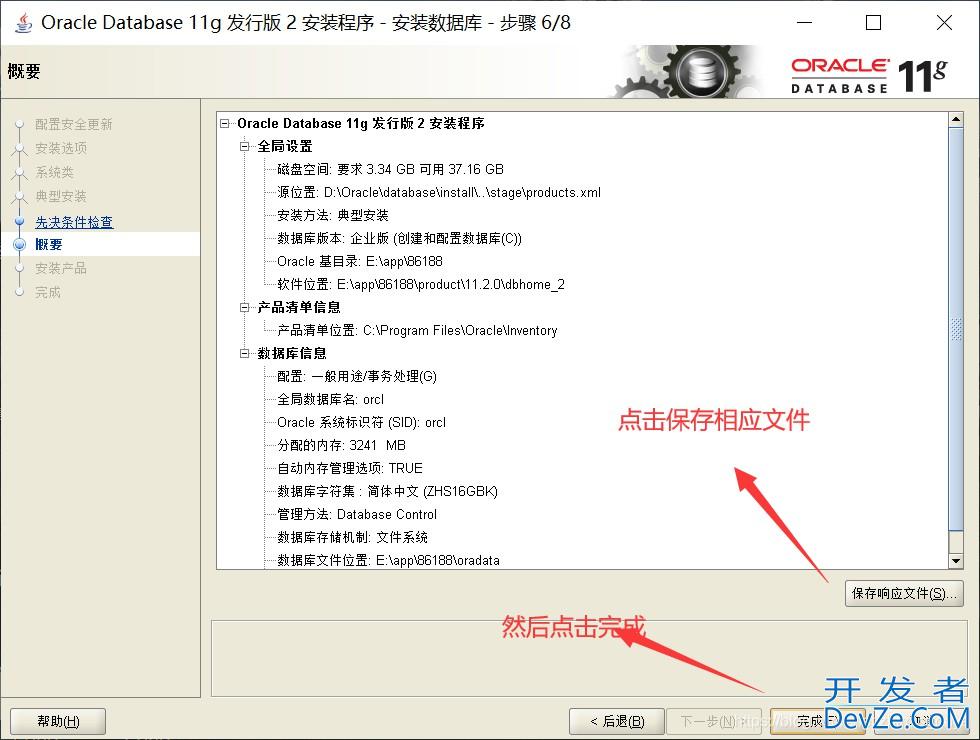Select the Oracle 系统标识符 (SID) row
Screen dimensions: 980x740
[x=361, y=422]
